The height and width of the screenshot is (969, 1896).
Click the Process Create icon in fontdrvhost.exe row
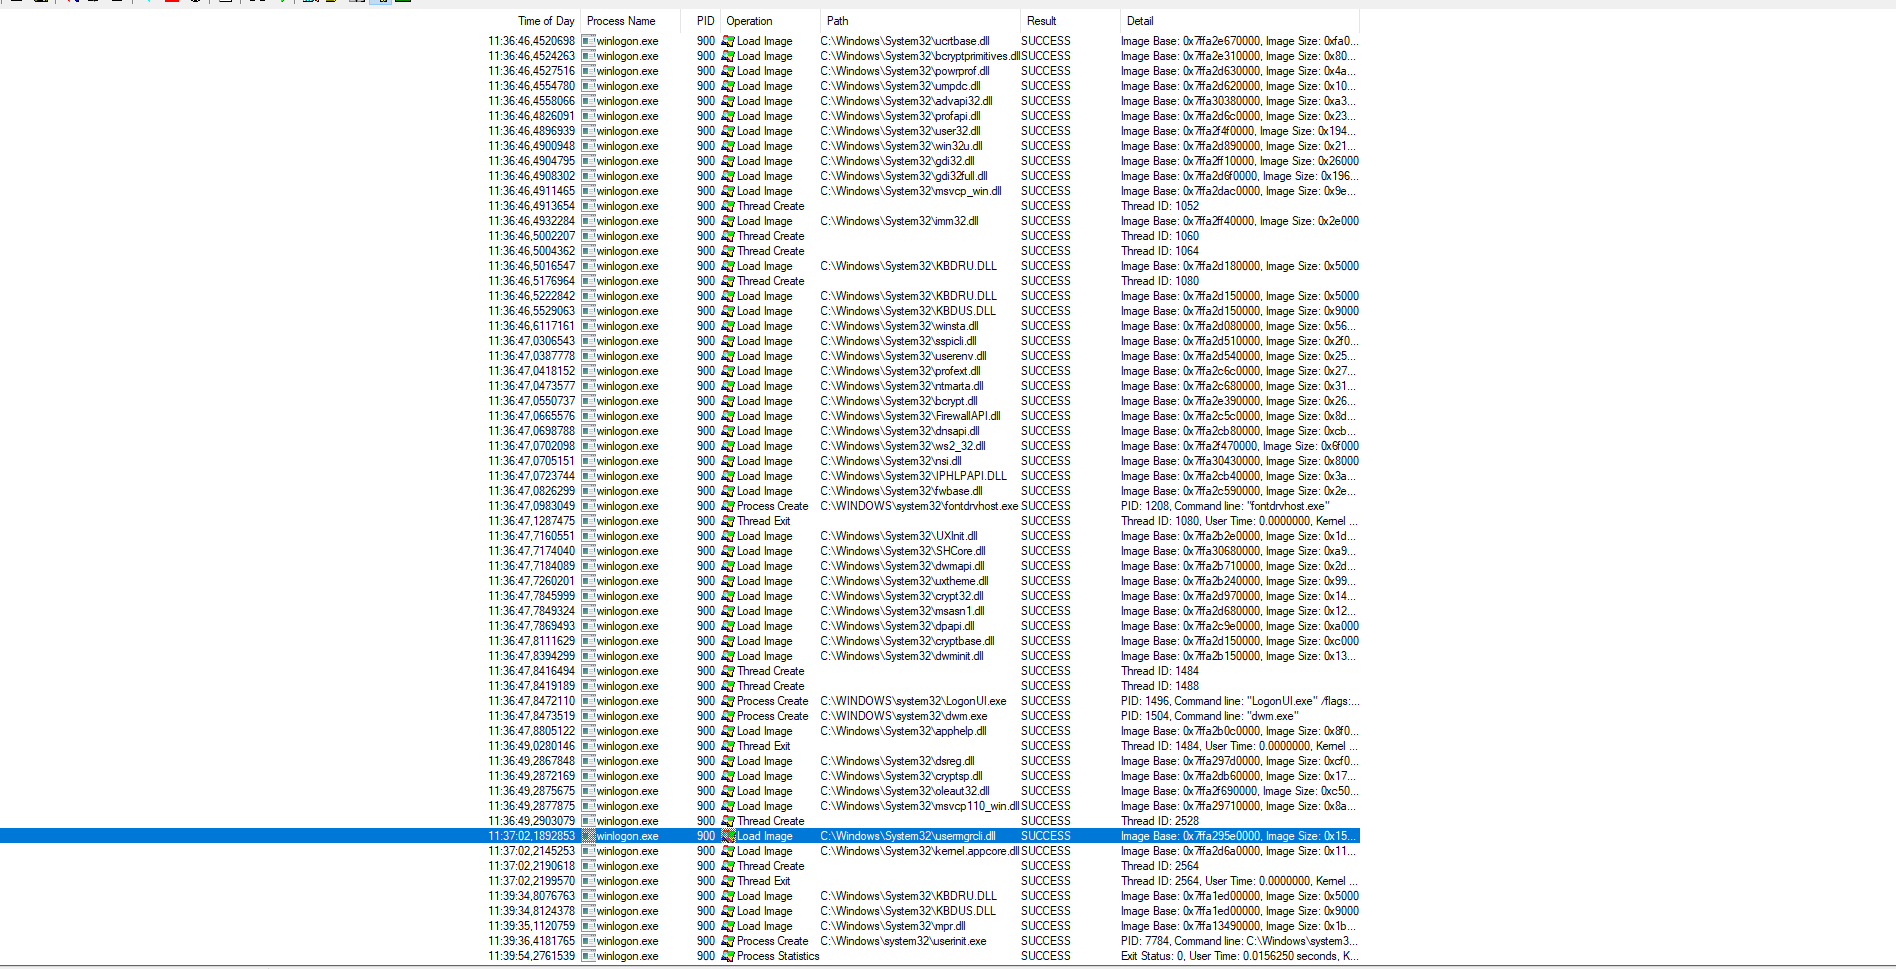(x=728, y=506)
